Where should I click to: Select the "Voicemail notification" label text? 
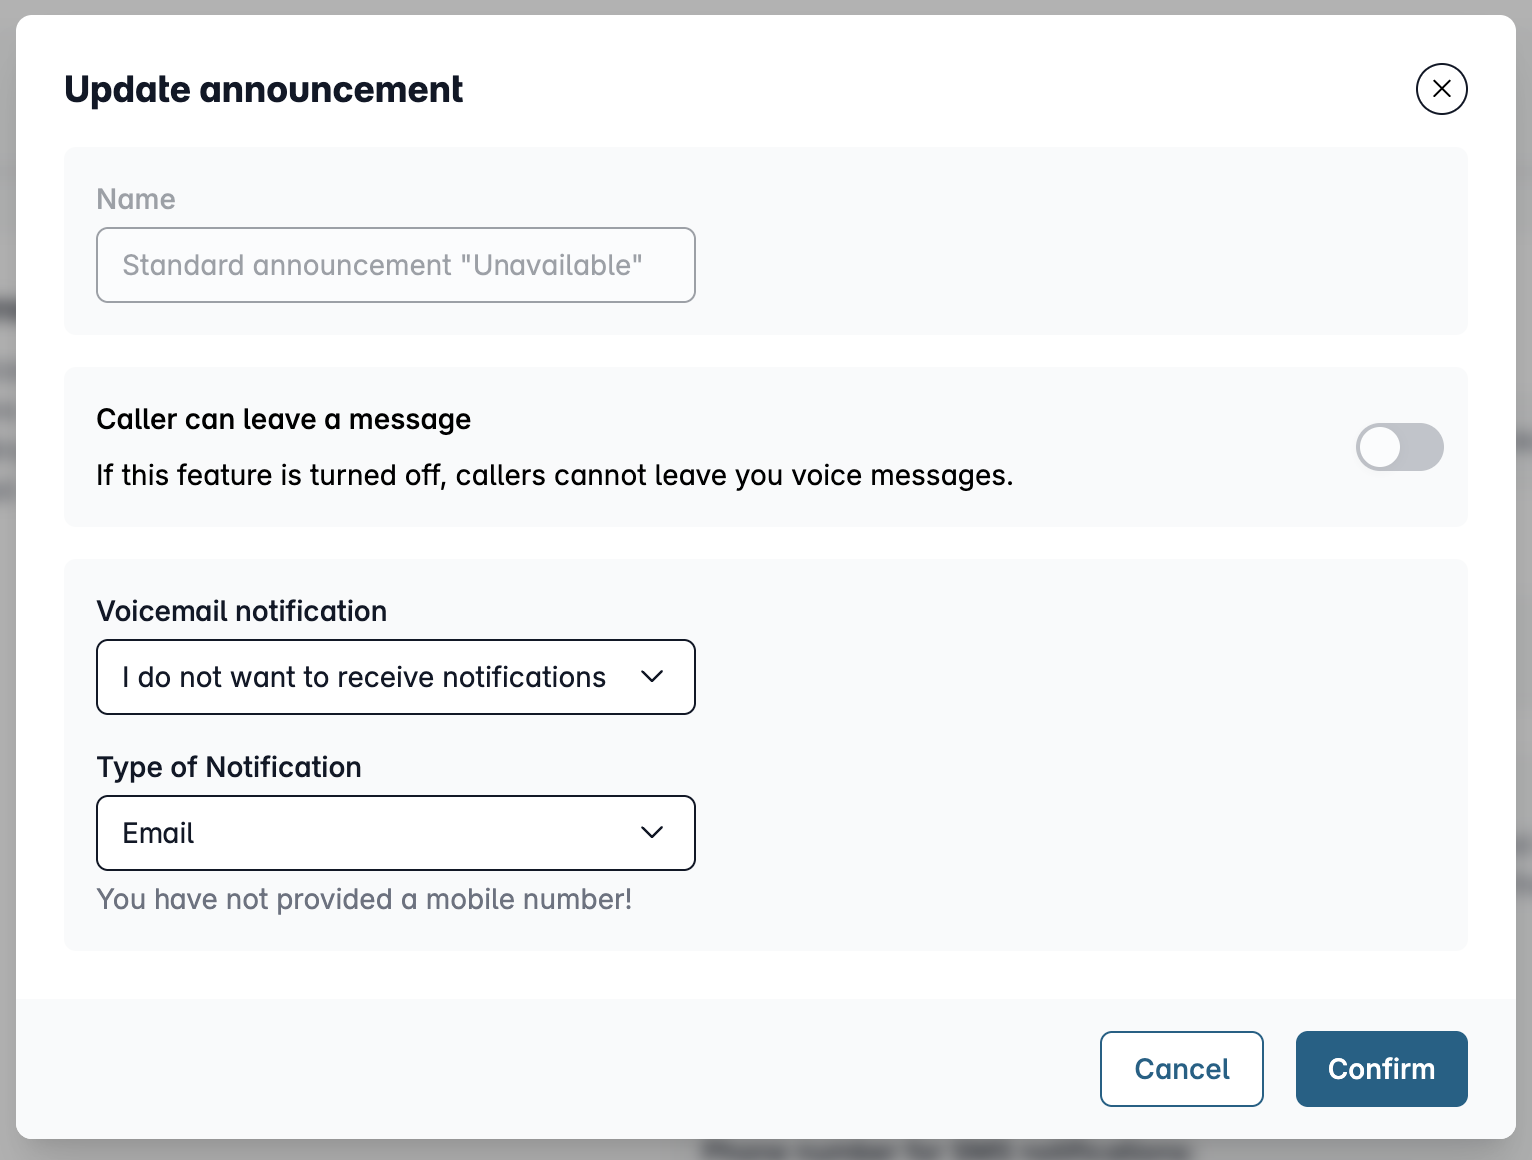242,611
